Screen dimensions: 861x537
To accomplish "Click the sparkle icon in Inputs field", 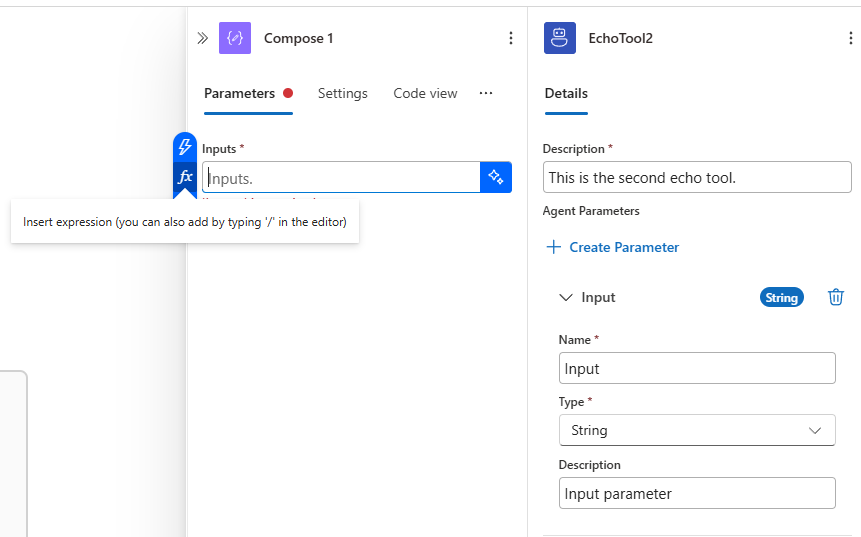I will [x=495, y=177].
